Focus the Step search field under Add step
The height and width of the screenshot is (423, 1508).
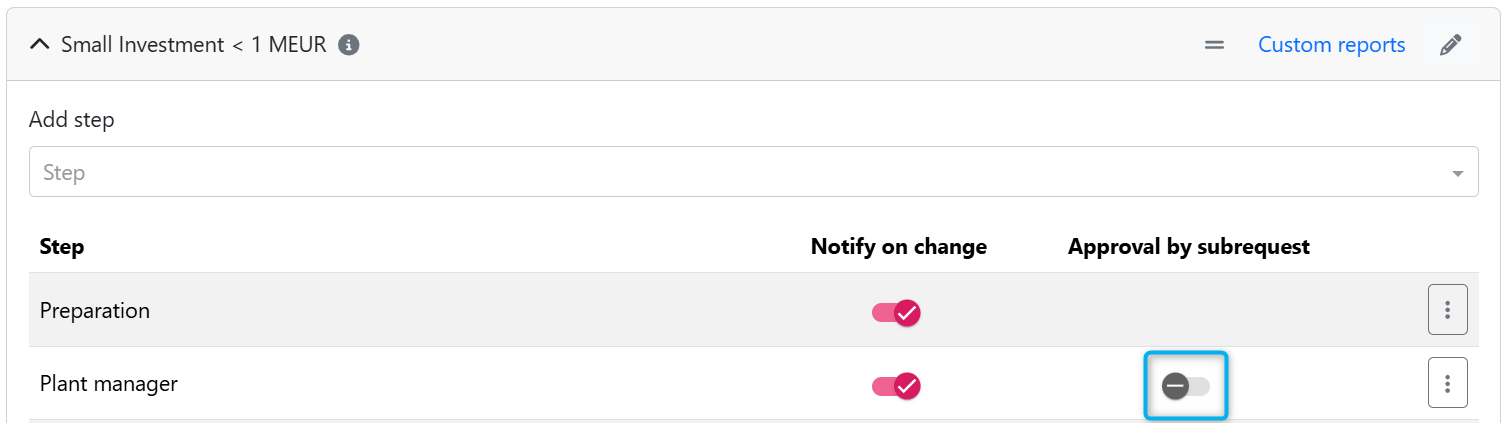pyautogui.click(x=753, y=172)
